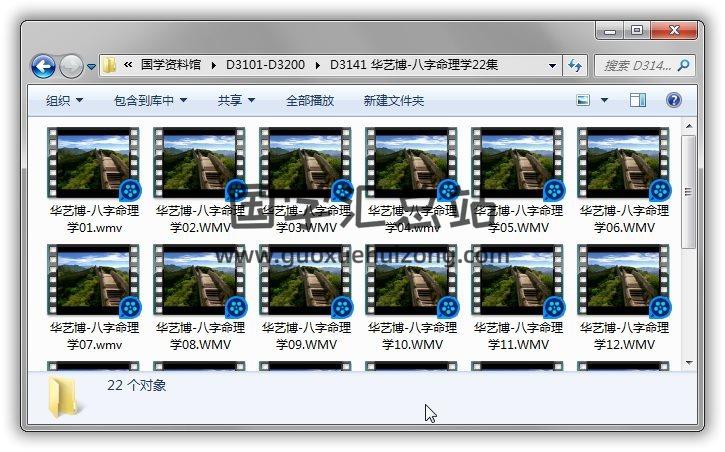725x452 pixels.
Task: Expand the arrow after 国学资料馆 breadcrumb
Action: (x=213, y=65)
